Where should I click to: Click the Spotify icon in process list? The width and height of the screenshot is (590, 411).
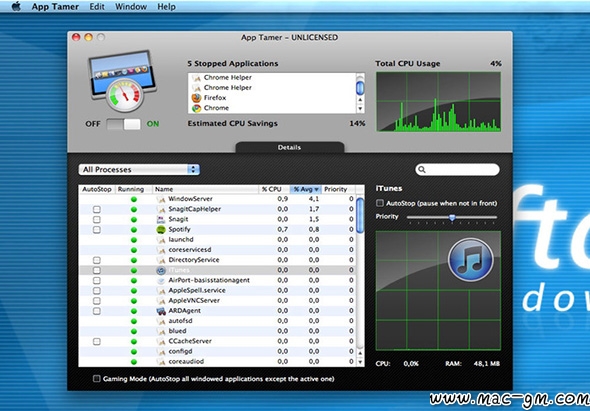click(161, 229)
